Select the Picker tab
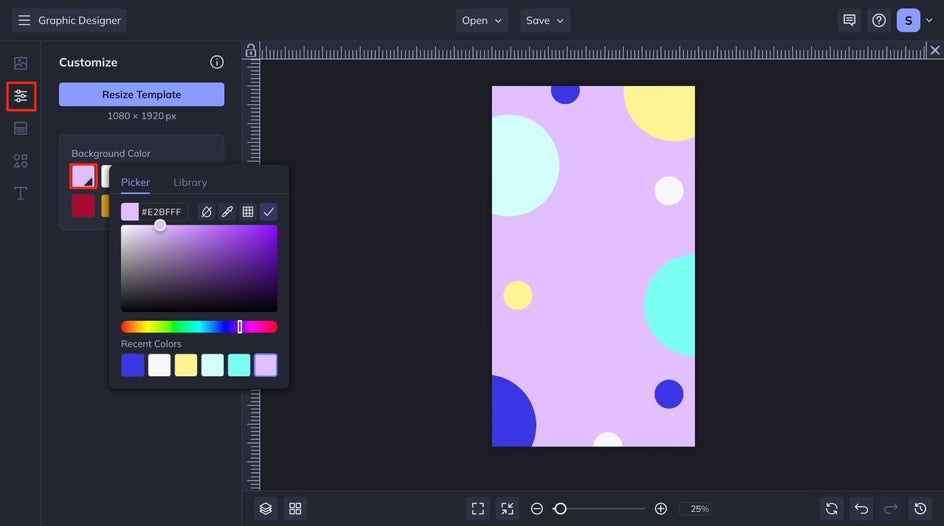Screen dimensions: 944x526 coord(135,182)
